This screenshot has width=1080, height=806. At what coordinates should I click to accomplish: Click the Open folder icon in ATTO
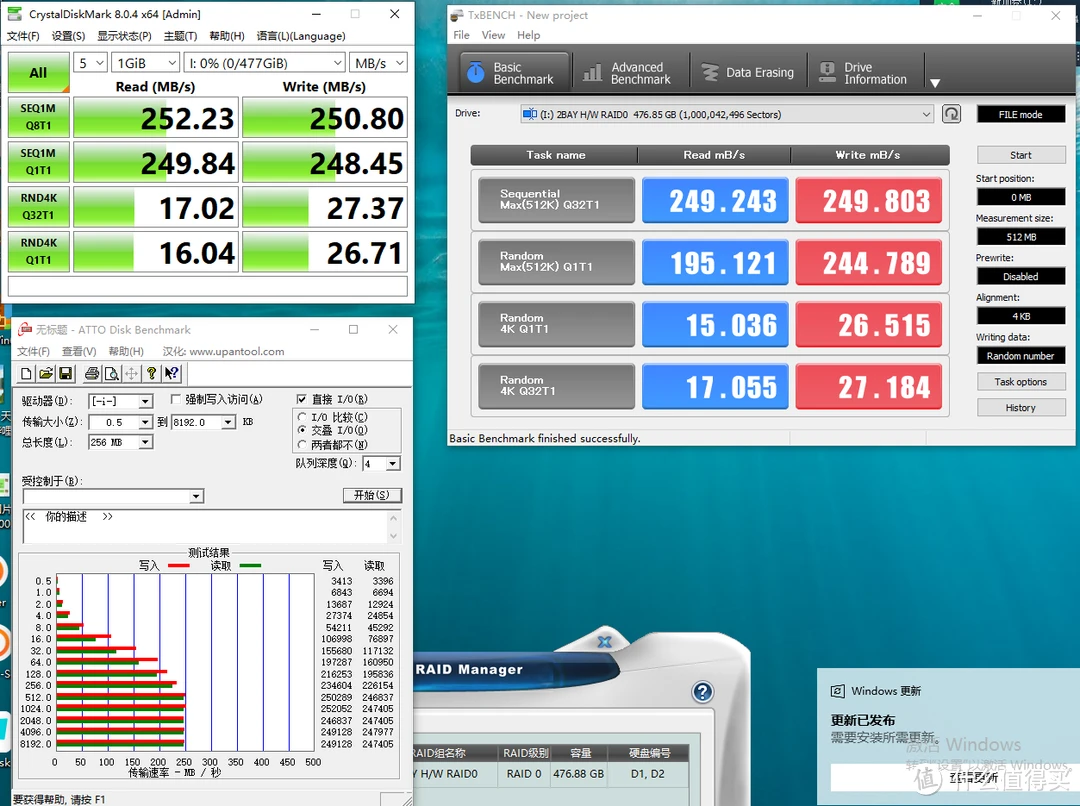pyautogui.click(x=45, y=374)
